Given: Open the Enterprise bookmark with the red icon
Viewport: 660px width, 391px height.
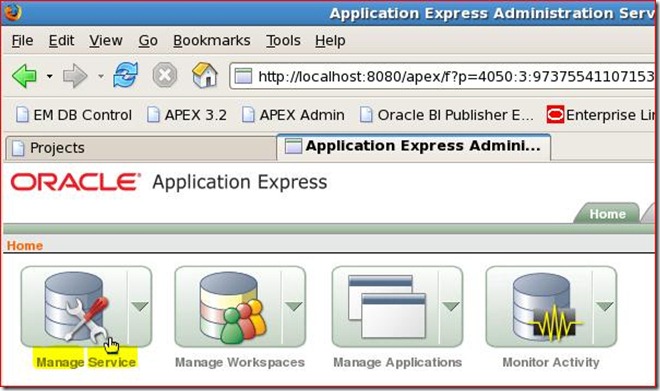Looking at the screenshot, I should 601,114.
